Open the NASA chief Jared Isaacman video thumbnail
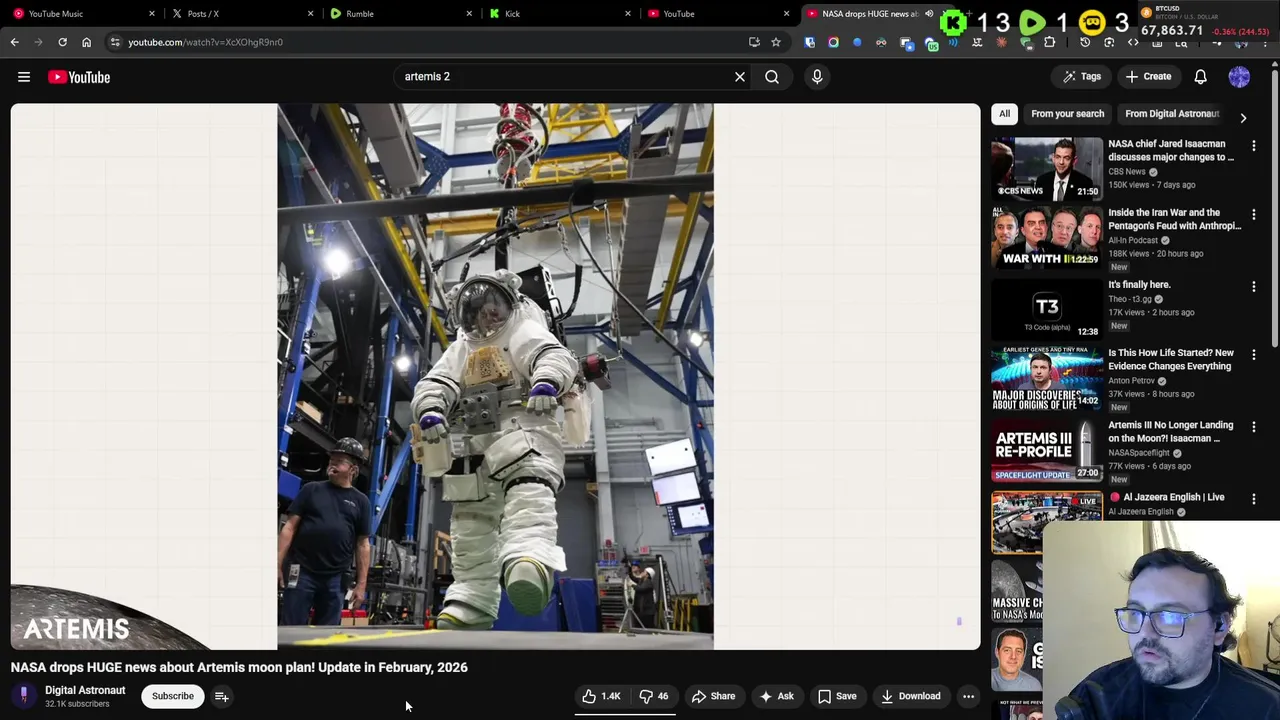This screenshot has width=1280, height=720. pyautogui.click(x=1047, y=168)
